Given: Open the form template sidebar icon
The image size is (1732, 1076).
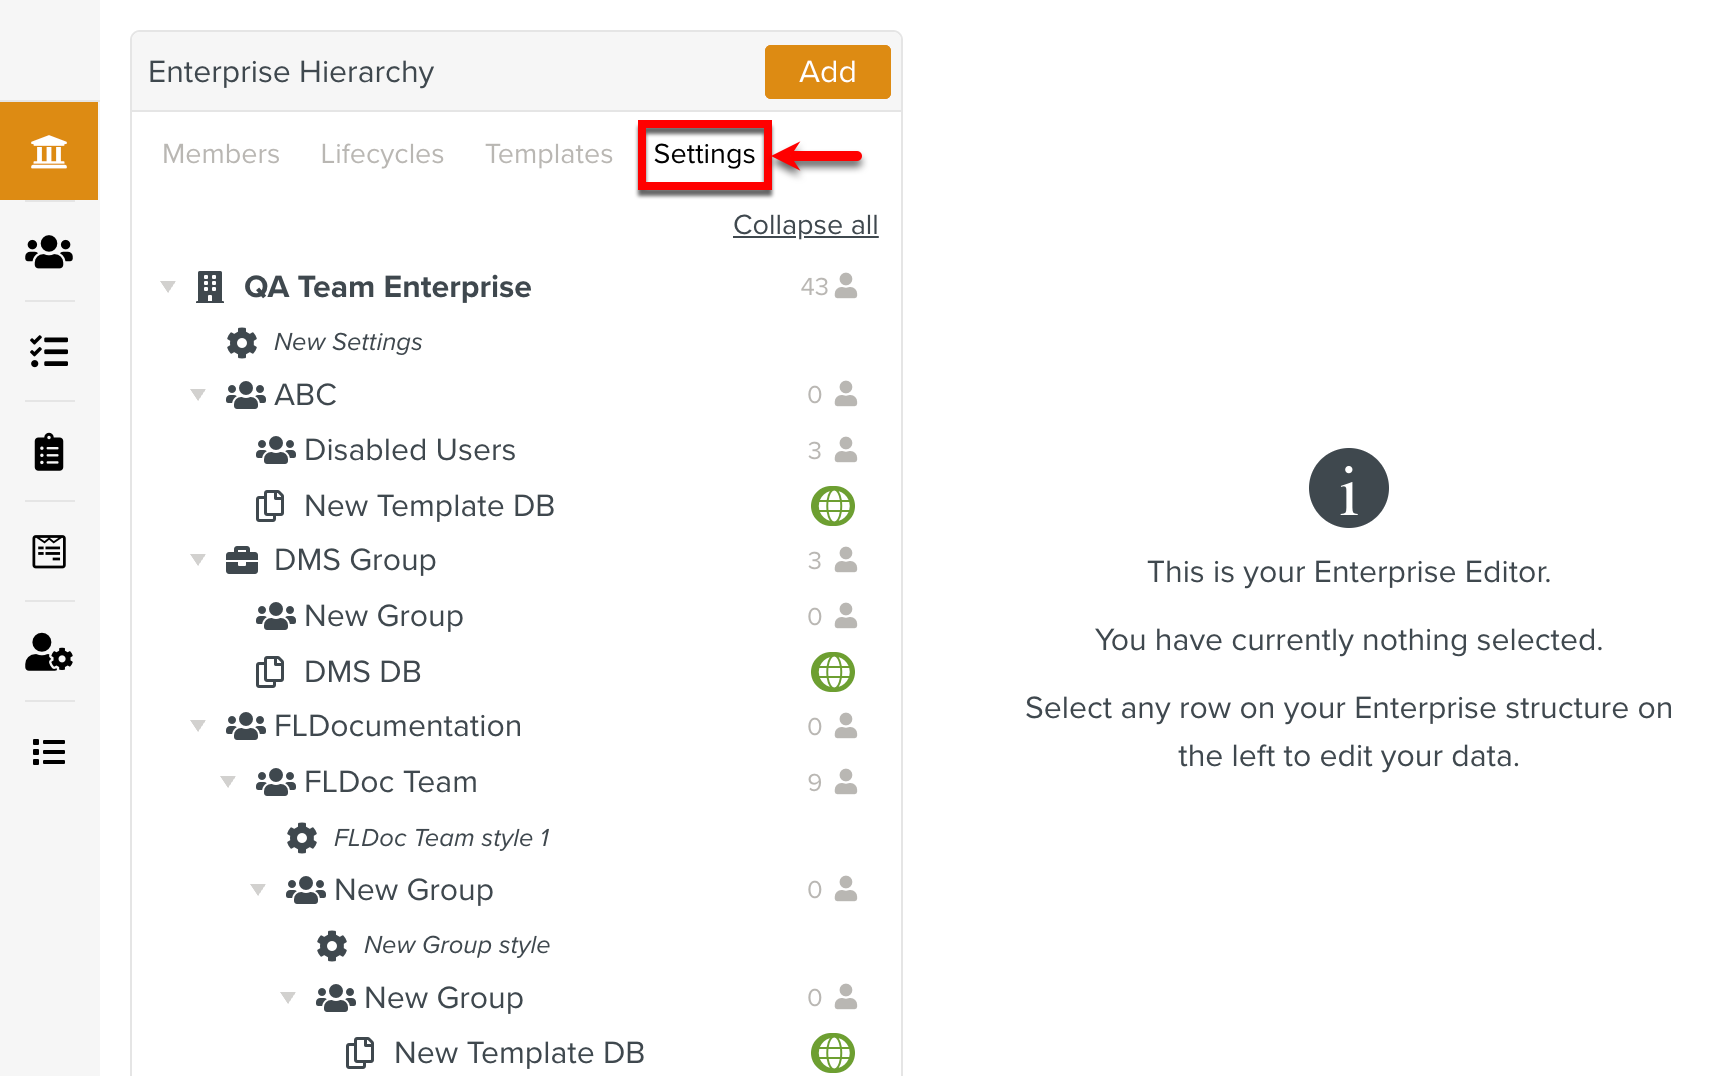Looking at the screenshot, I should click(49, 552).
